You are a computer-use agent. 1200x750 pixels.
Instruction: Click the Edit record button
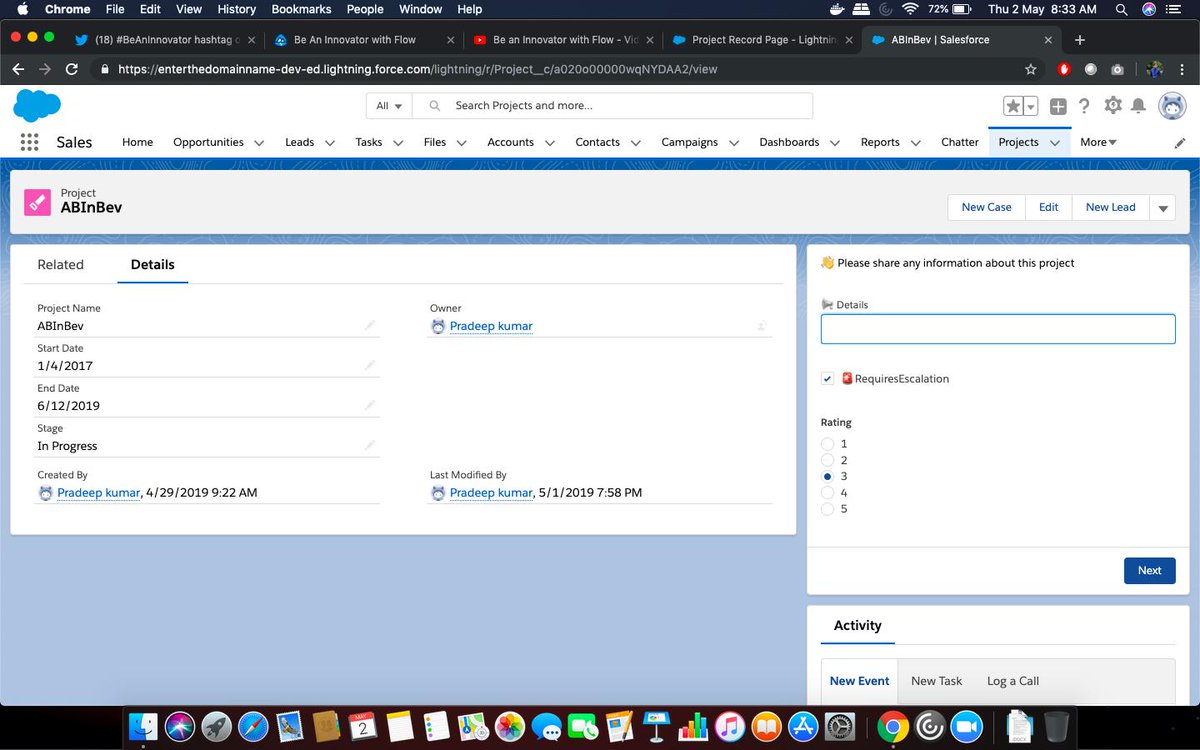(1048, 207)
